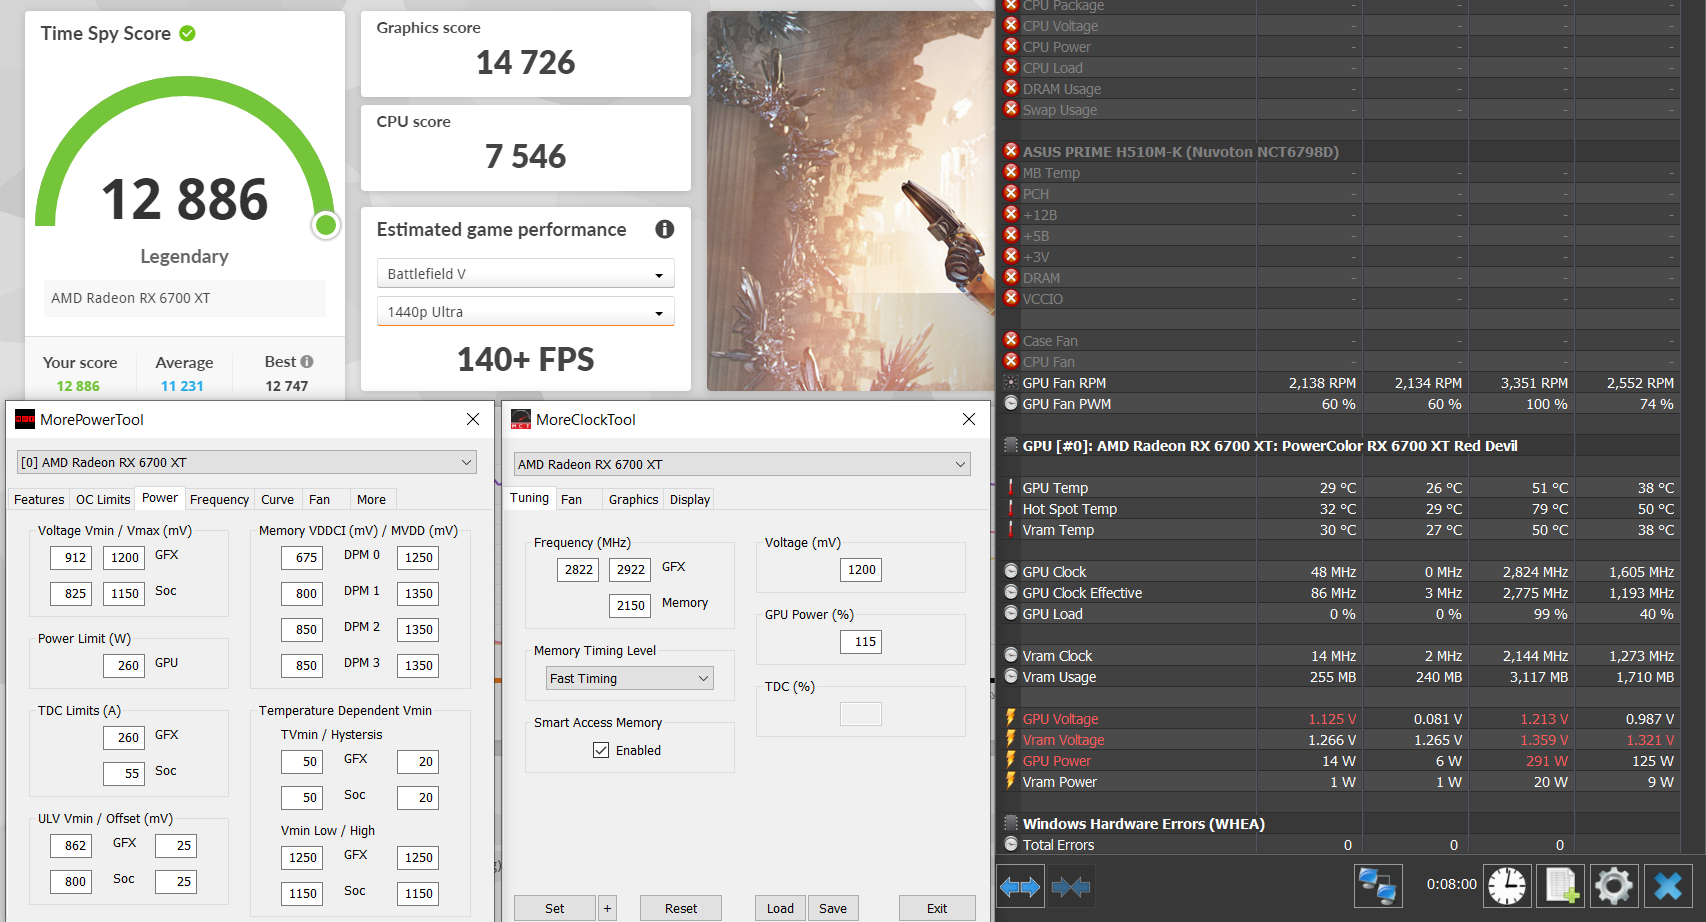Open the remote network monitoring icon
This screenshot has height=922, width=1706.
(1378, 886)
